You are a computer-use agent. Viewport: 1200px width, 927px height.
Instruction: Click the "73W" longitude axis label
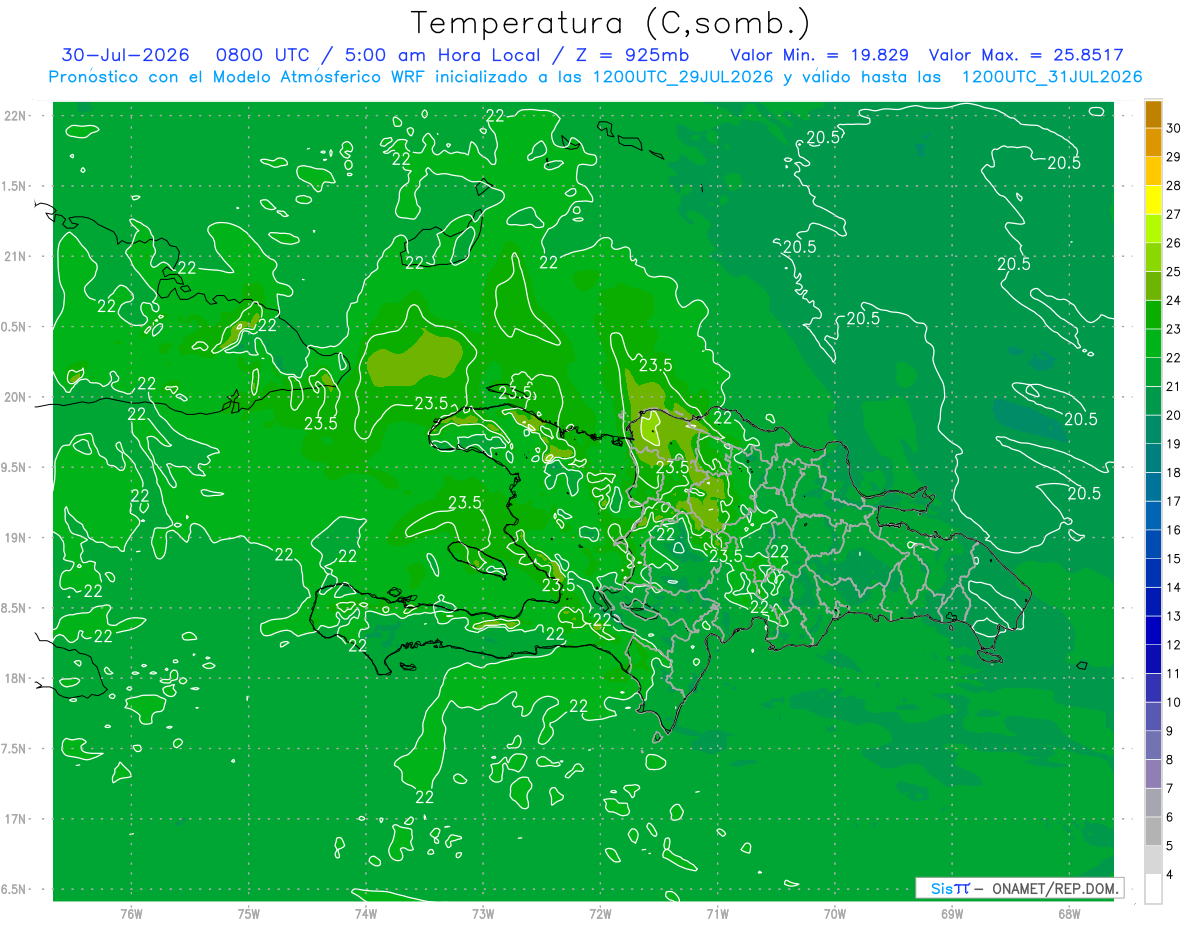[483, 914]
